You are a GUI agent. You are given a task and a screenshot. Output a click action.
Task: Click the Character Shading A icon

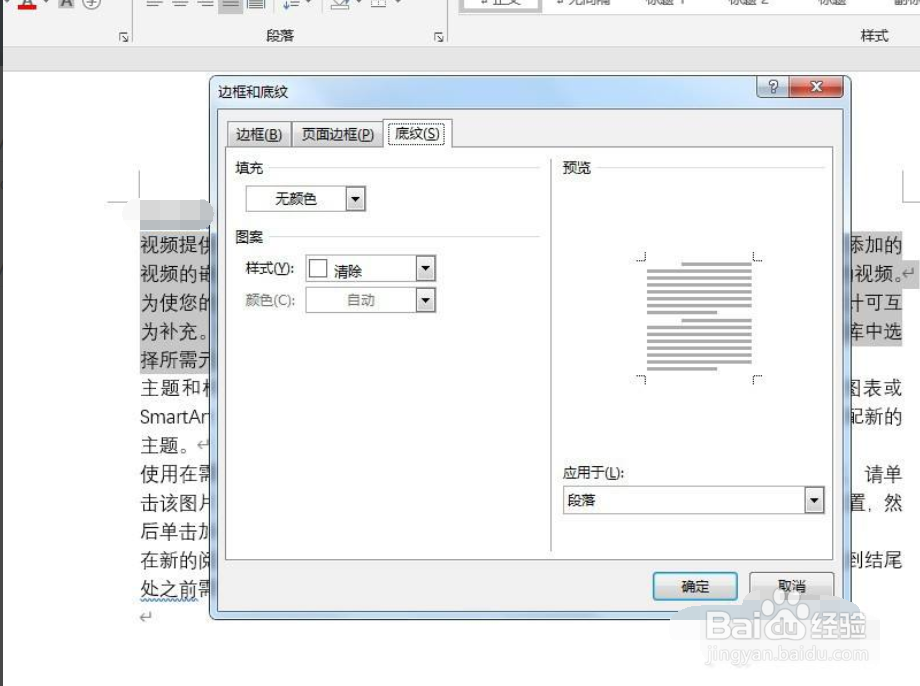pos(64,4)
